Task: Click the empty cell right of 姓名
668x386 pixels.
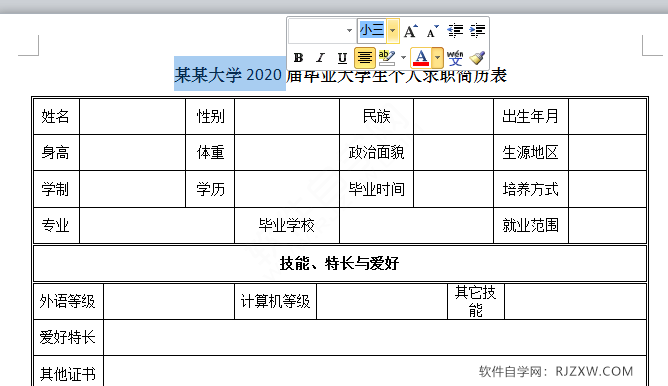Action: coord(132,116)
